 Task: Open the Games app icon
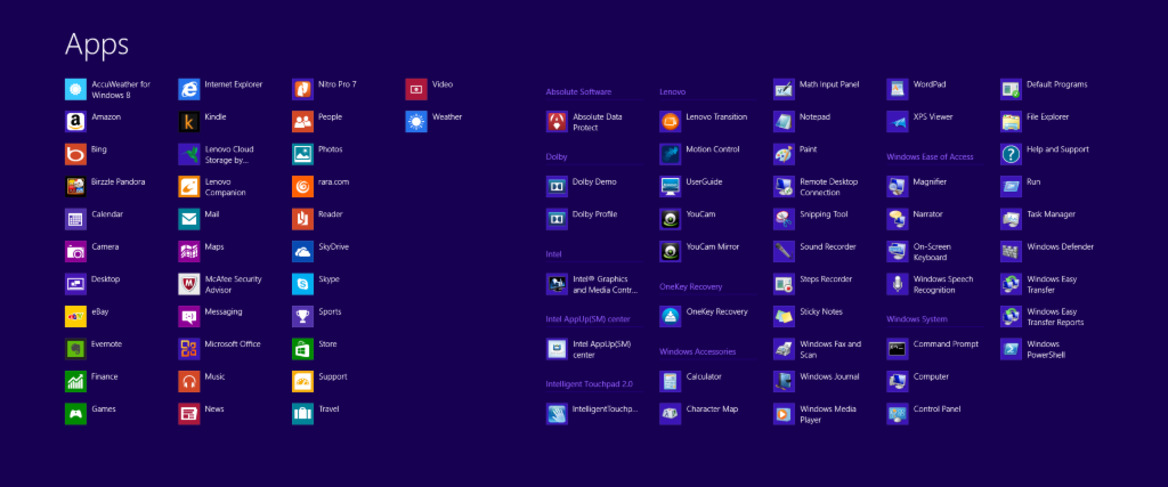point(75,413)
